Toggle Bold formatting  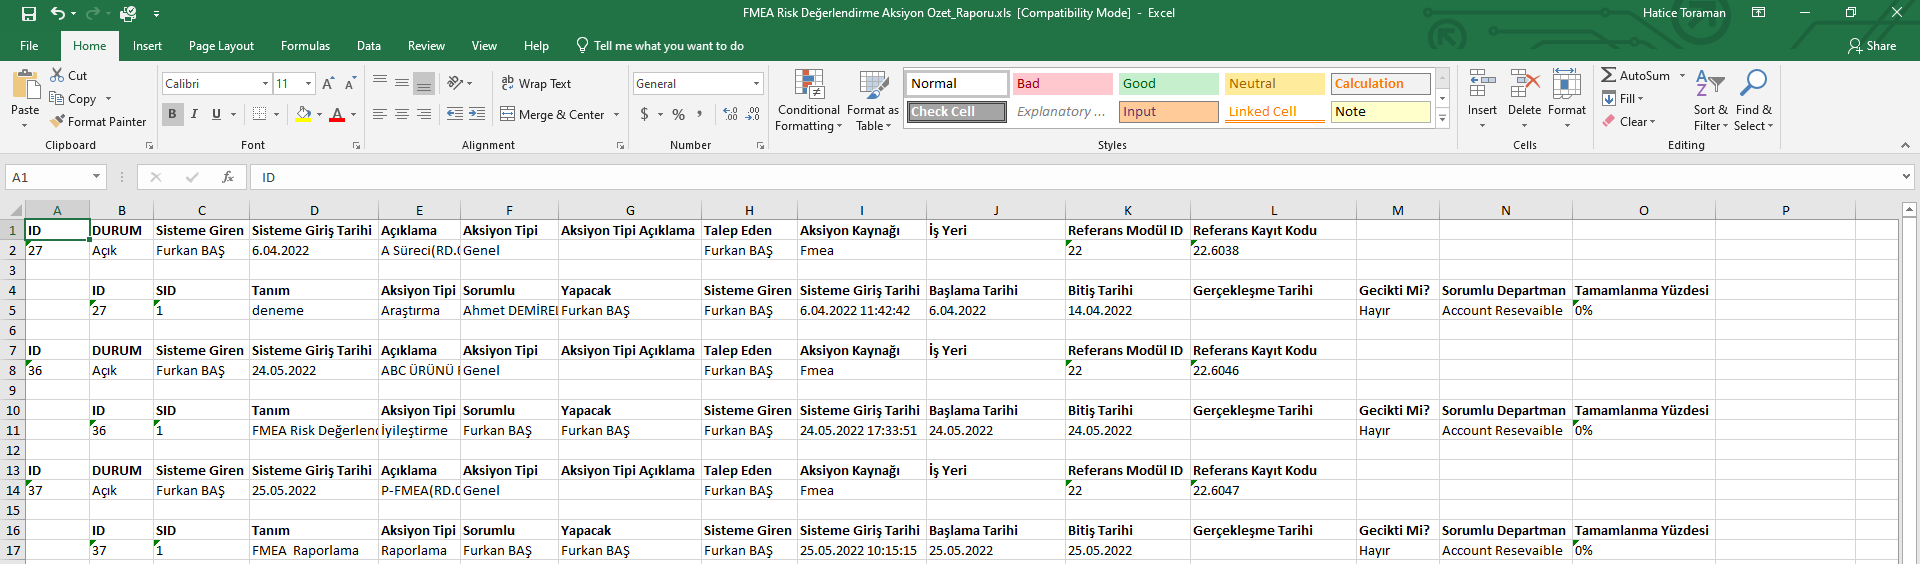click(172, 114)
